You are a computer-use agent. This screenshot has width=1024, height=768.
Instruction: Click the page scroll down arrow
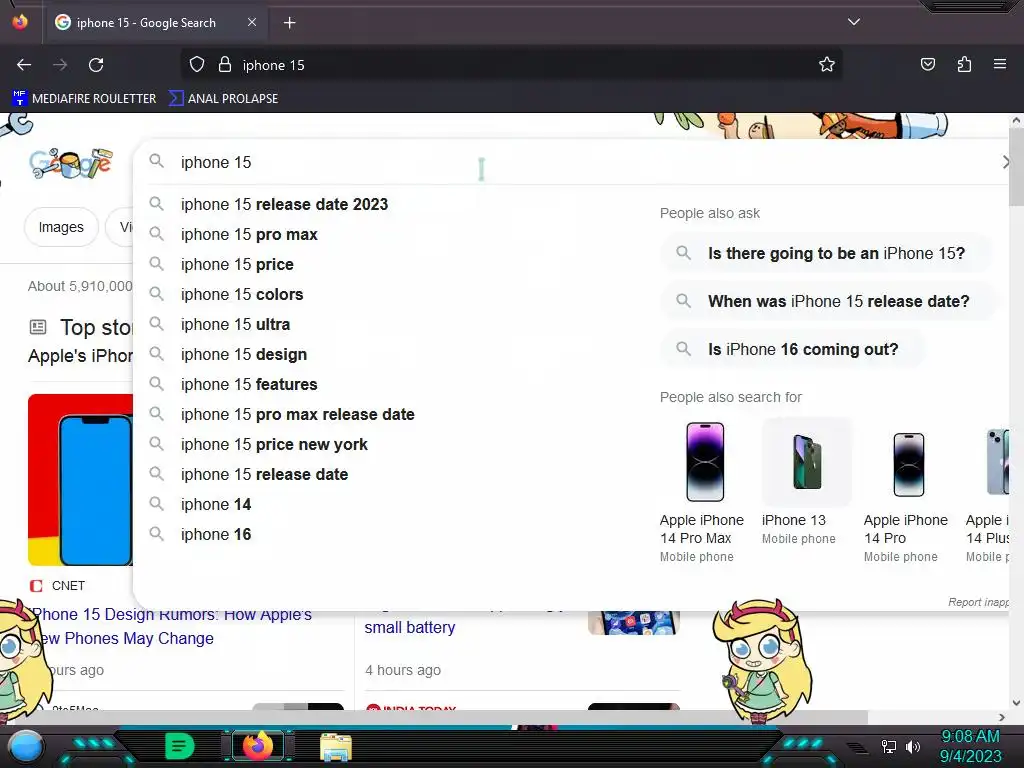click(x=1016, y=703)
